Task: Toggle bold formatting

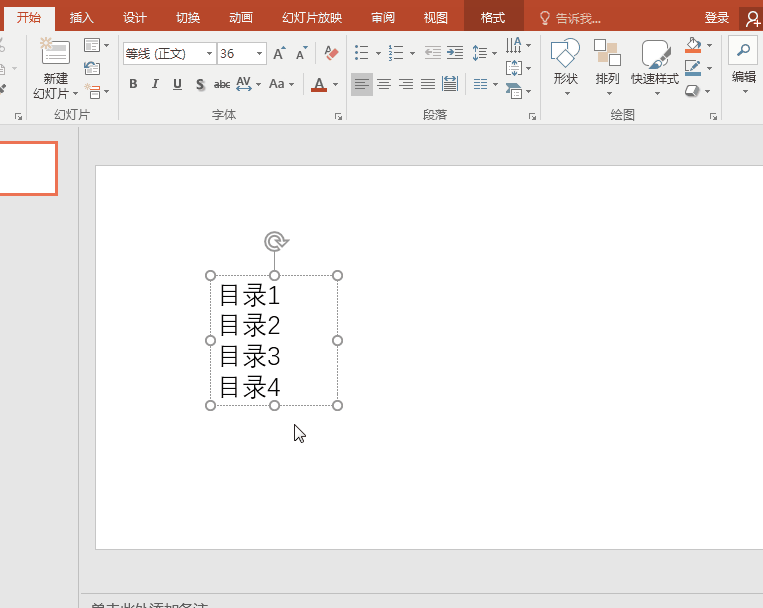Action: pos(133,85)
